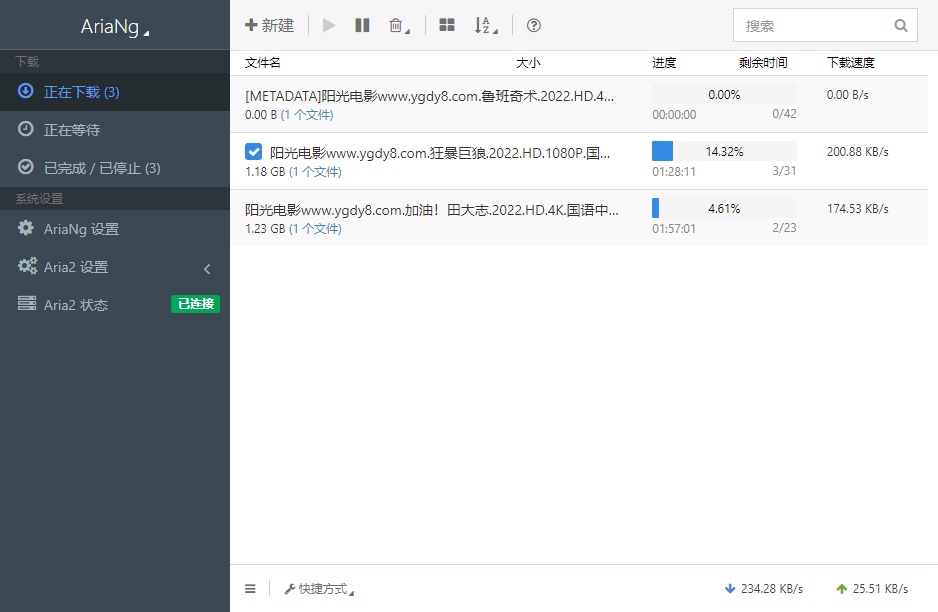
Task: Click check-circle icon beside Finished
Action: pyautogui.click(x=26, y=166)
